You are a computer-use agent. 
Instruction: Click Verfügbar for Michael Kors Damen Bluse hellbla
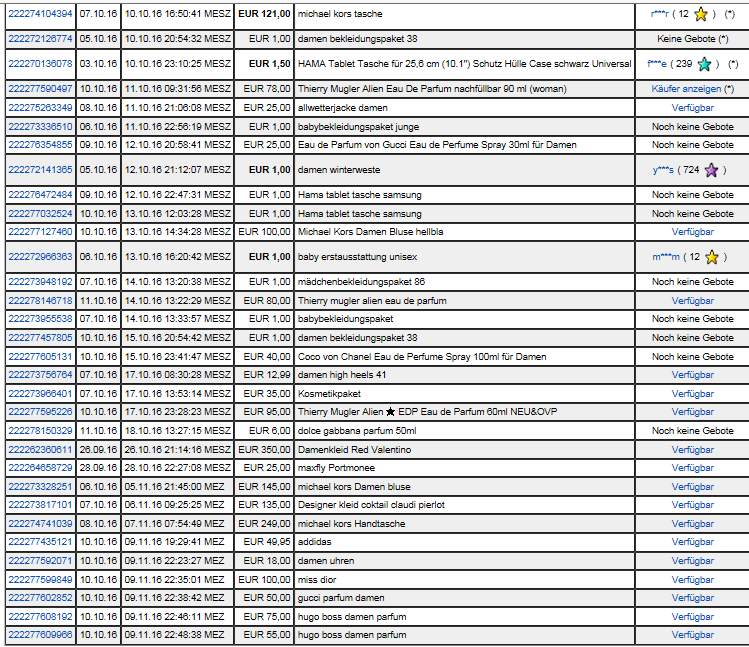click(693, 232)
